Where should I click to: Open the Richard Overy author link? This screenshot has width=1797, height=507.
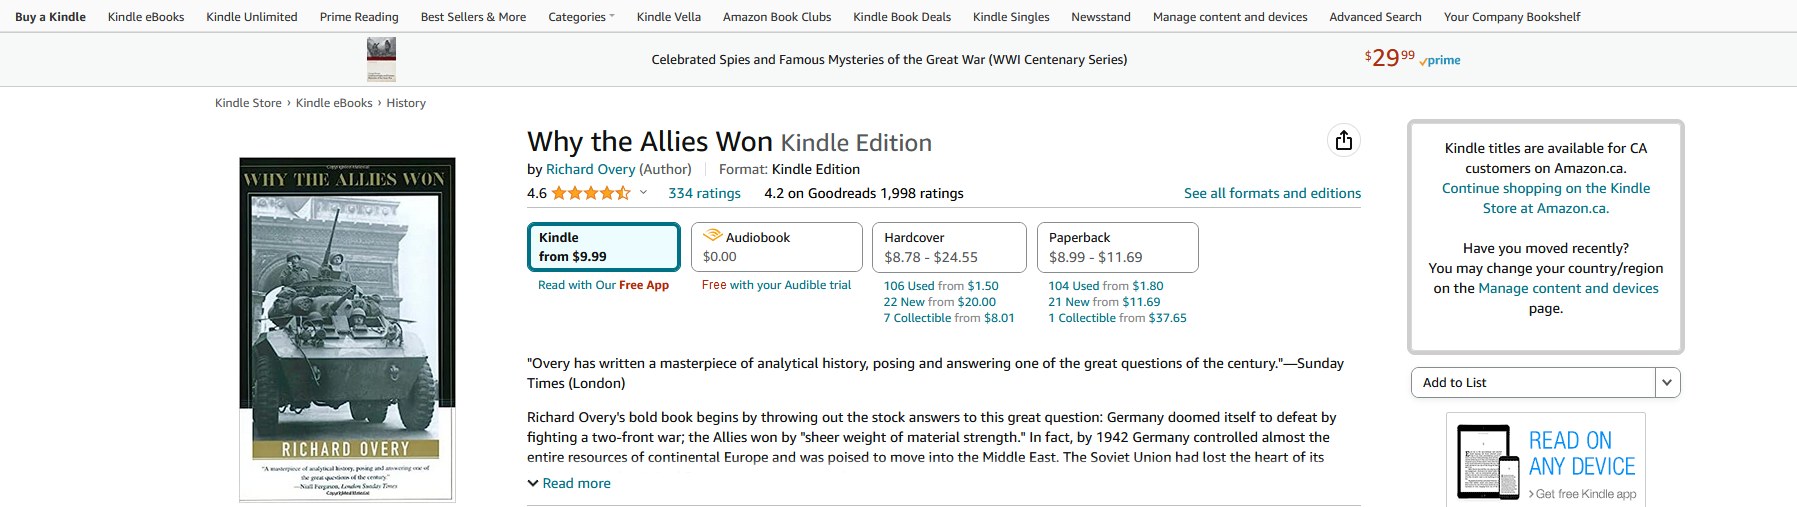point(590,169)
